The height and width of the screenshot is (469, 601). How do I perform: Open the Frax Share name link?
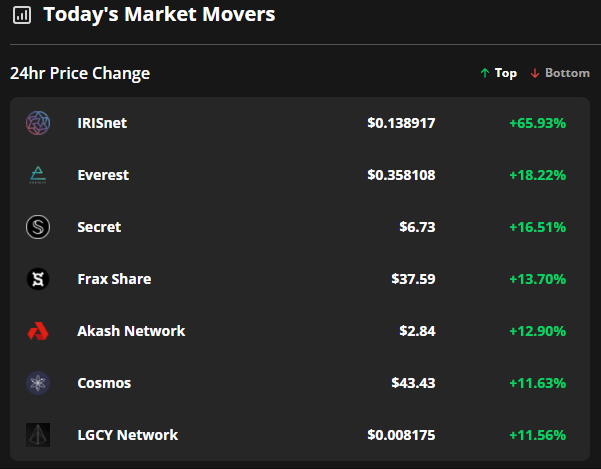point(114,279)
